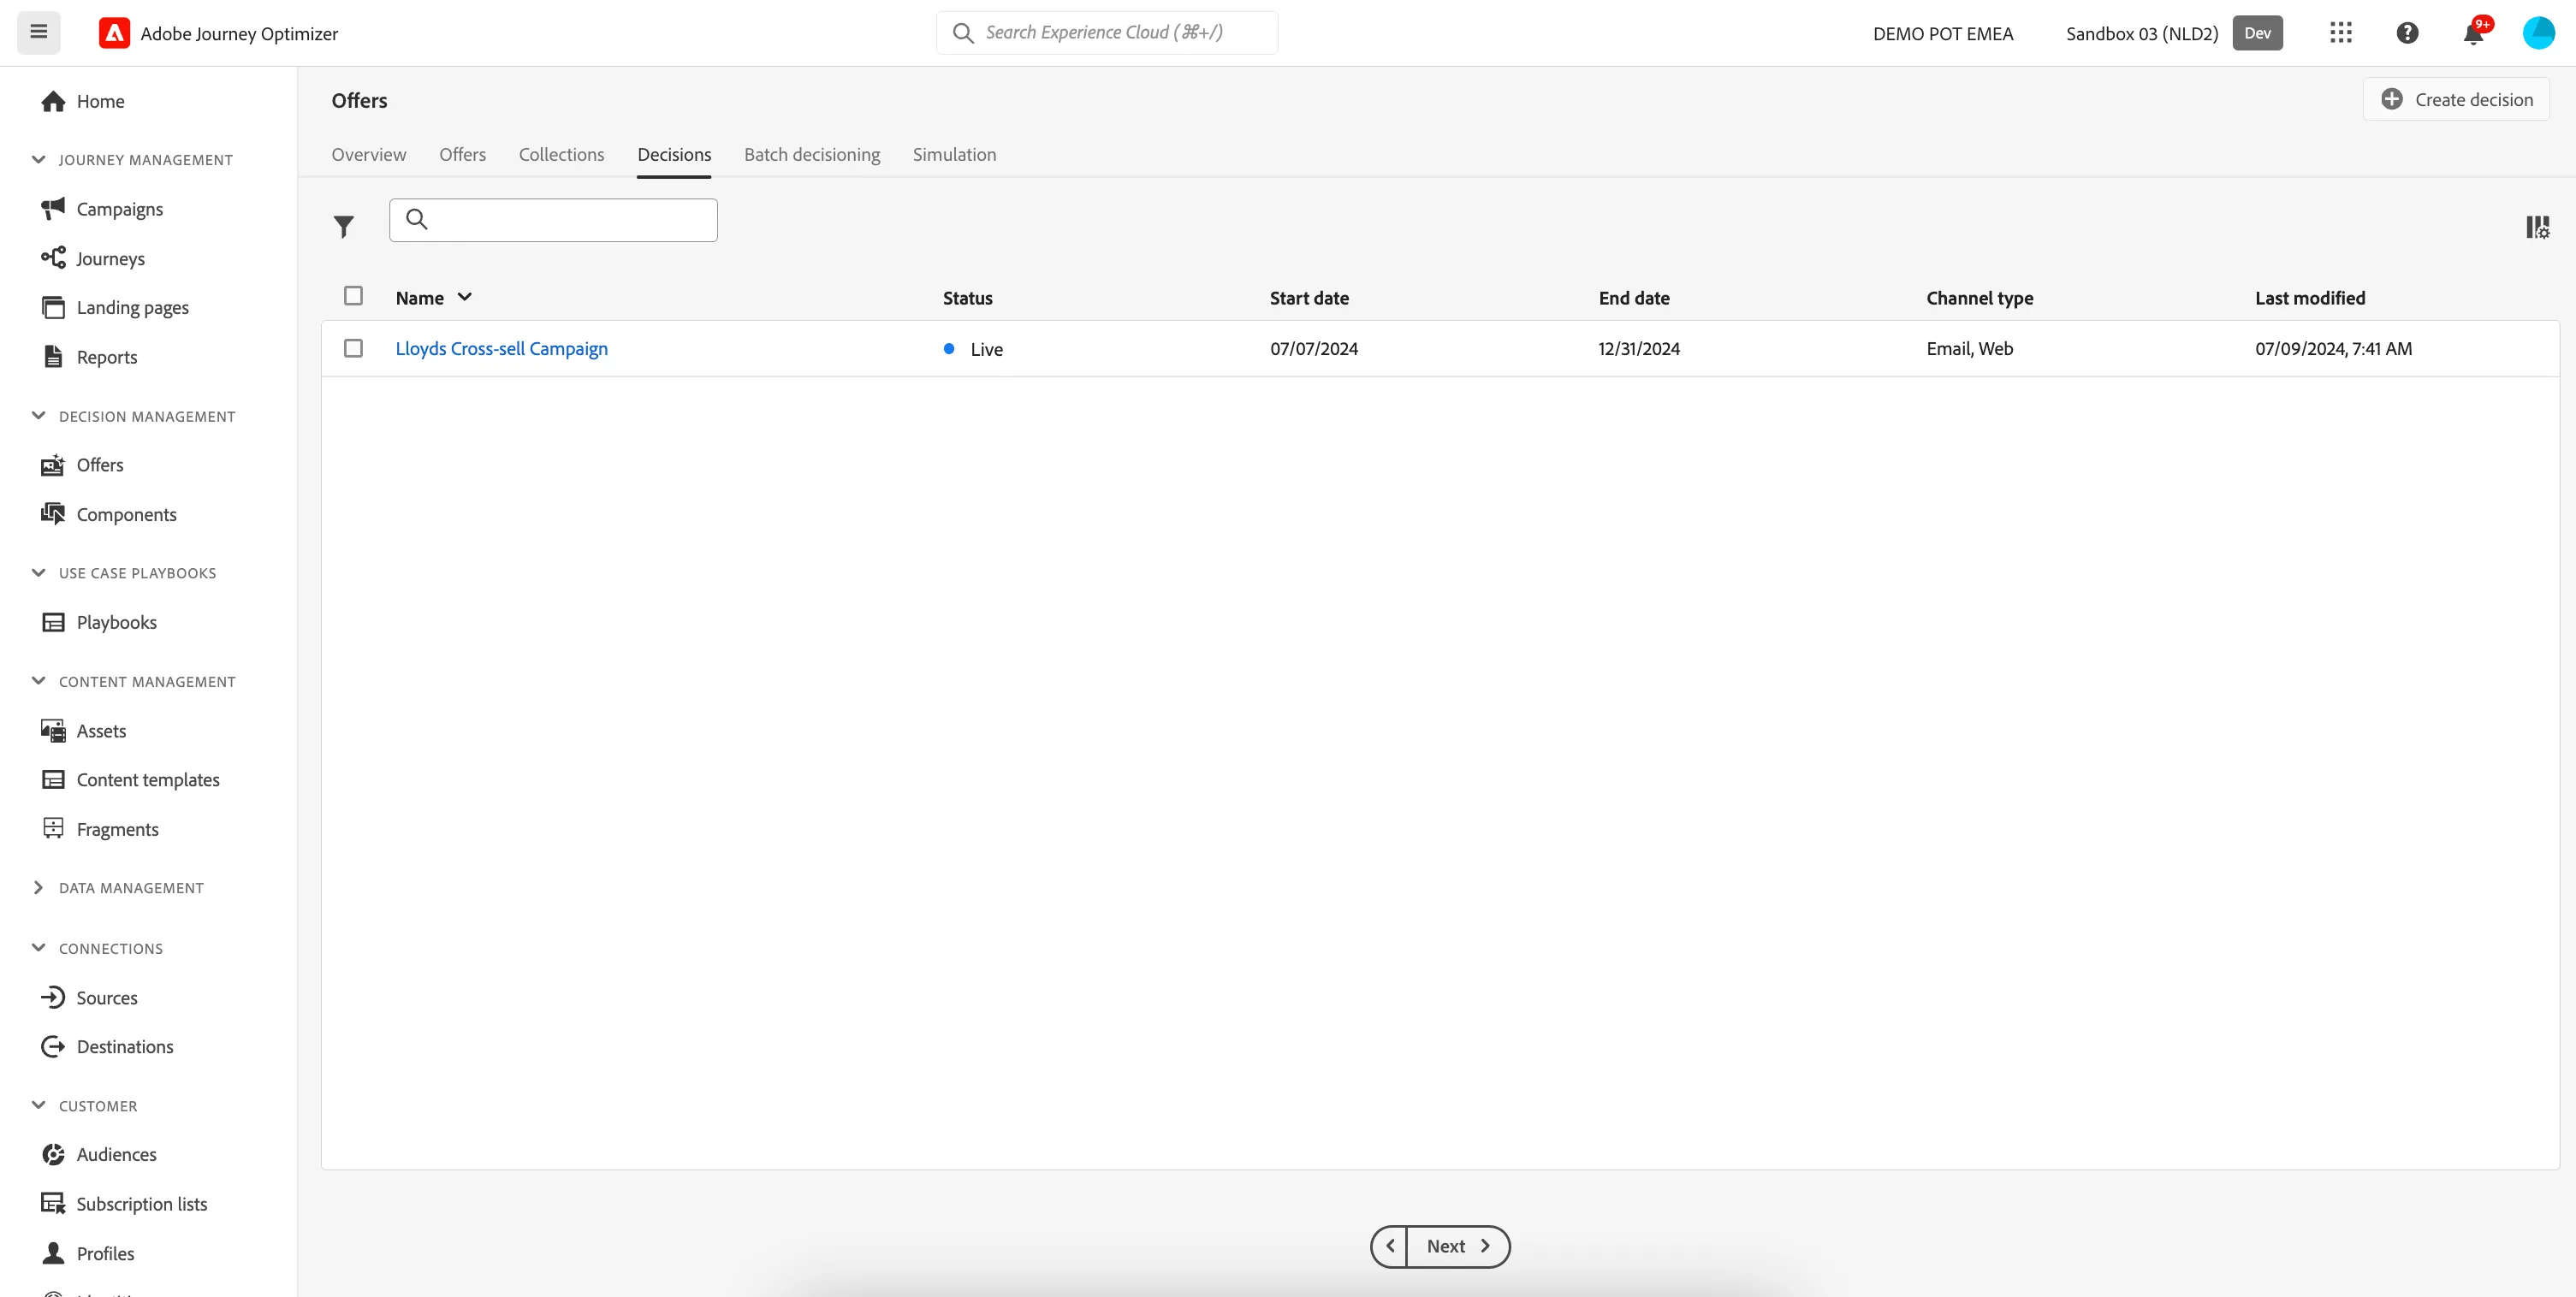This screenshot has height=1297, width=2576.
Task: Collapse the Use Case Playbooks section
Action: (38, 573)
